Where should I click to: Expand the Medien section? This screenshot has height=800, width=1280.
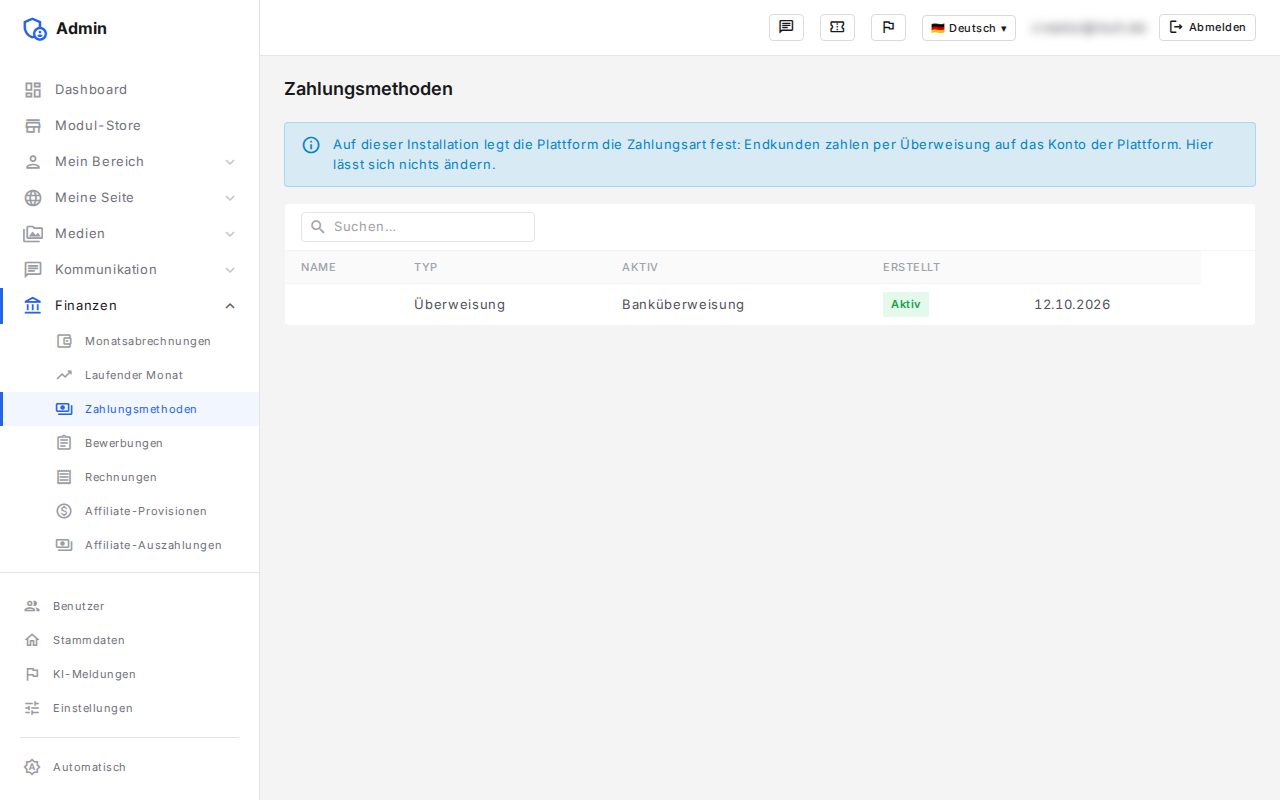click(x=129, y=234)
